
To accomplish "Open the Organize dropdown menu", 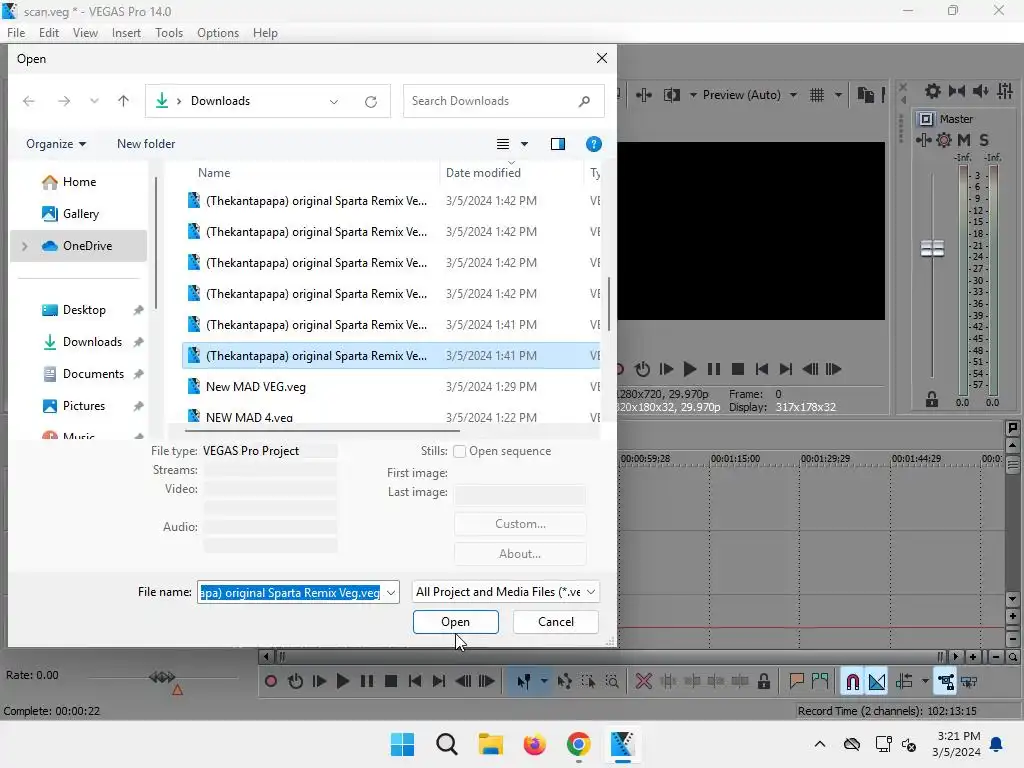I will [56, 144].
